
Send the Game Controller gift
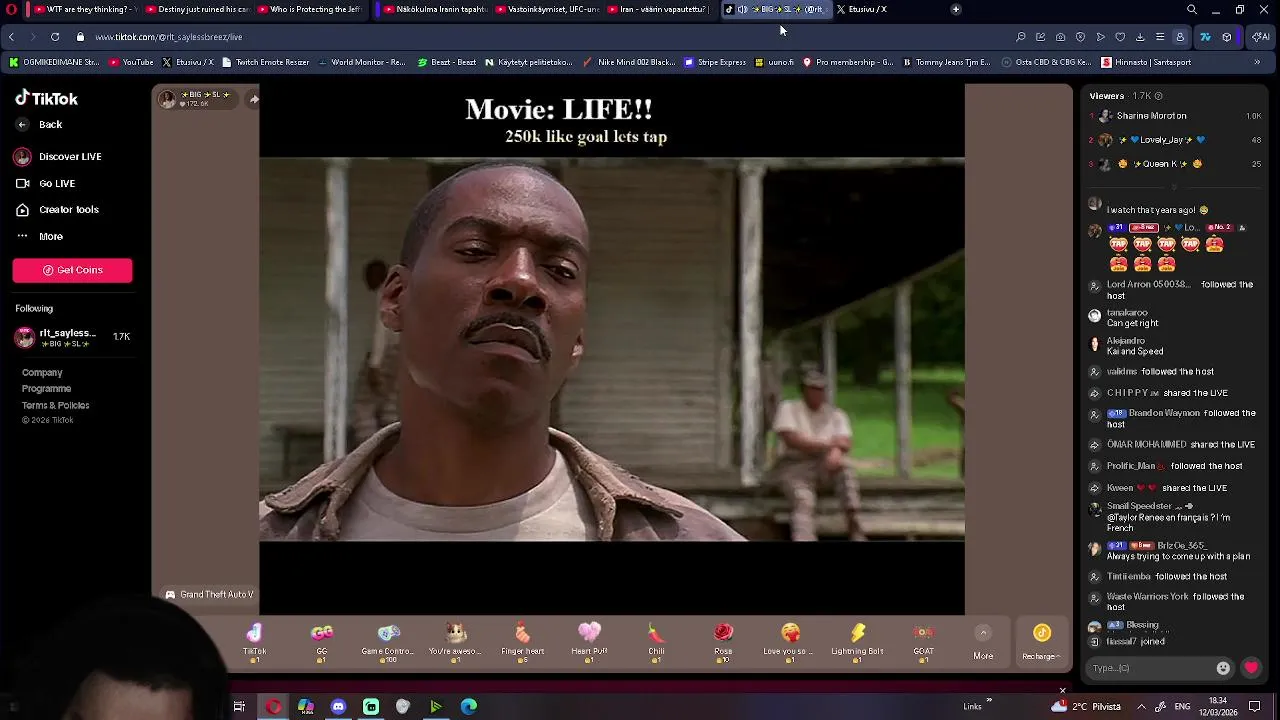(388, 642)
